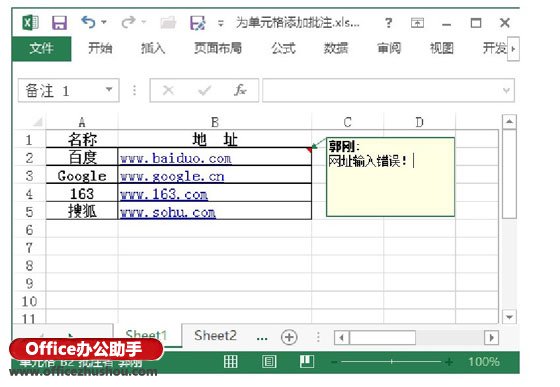560x387 pixels.
Task: Switch to Normal view icon
Action: coord(230,362)
